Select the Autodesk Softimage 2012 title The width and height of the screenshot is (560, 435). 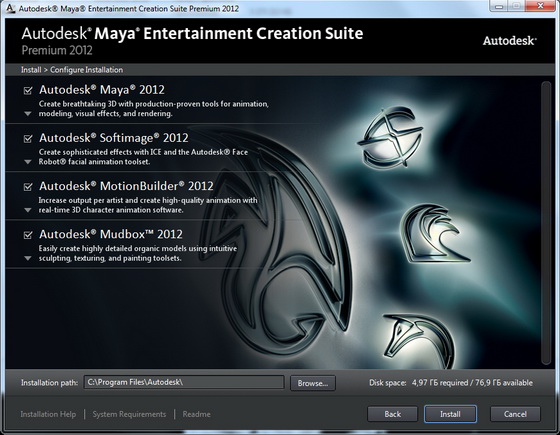point(114,138)
